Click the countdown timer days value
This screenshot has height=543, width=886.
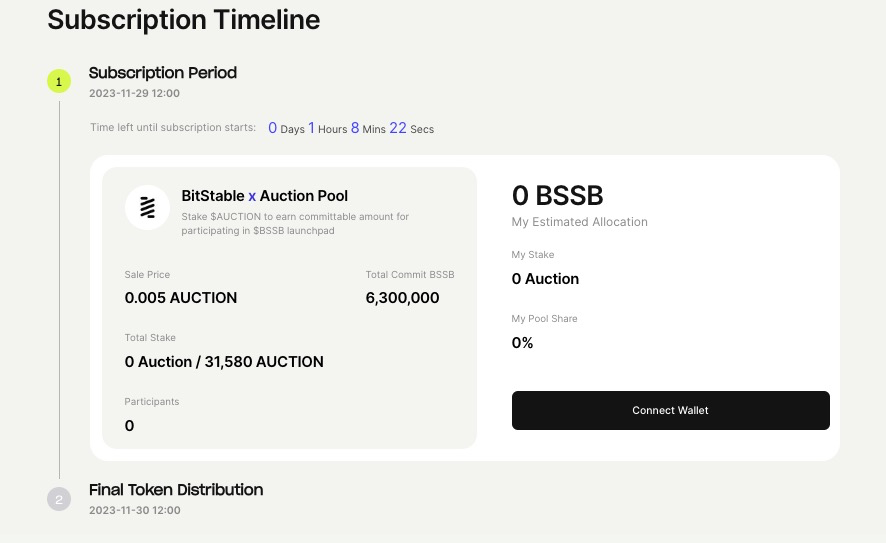point(273,128)
